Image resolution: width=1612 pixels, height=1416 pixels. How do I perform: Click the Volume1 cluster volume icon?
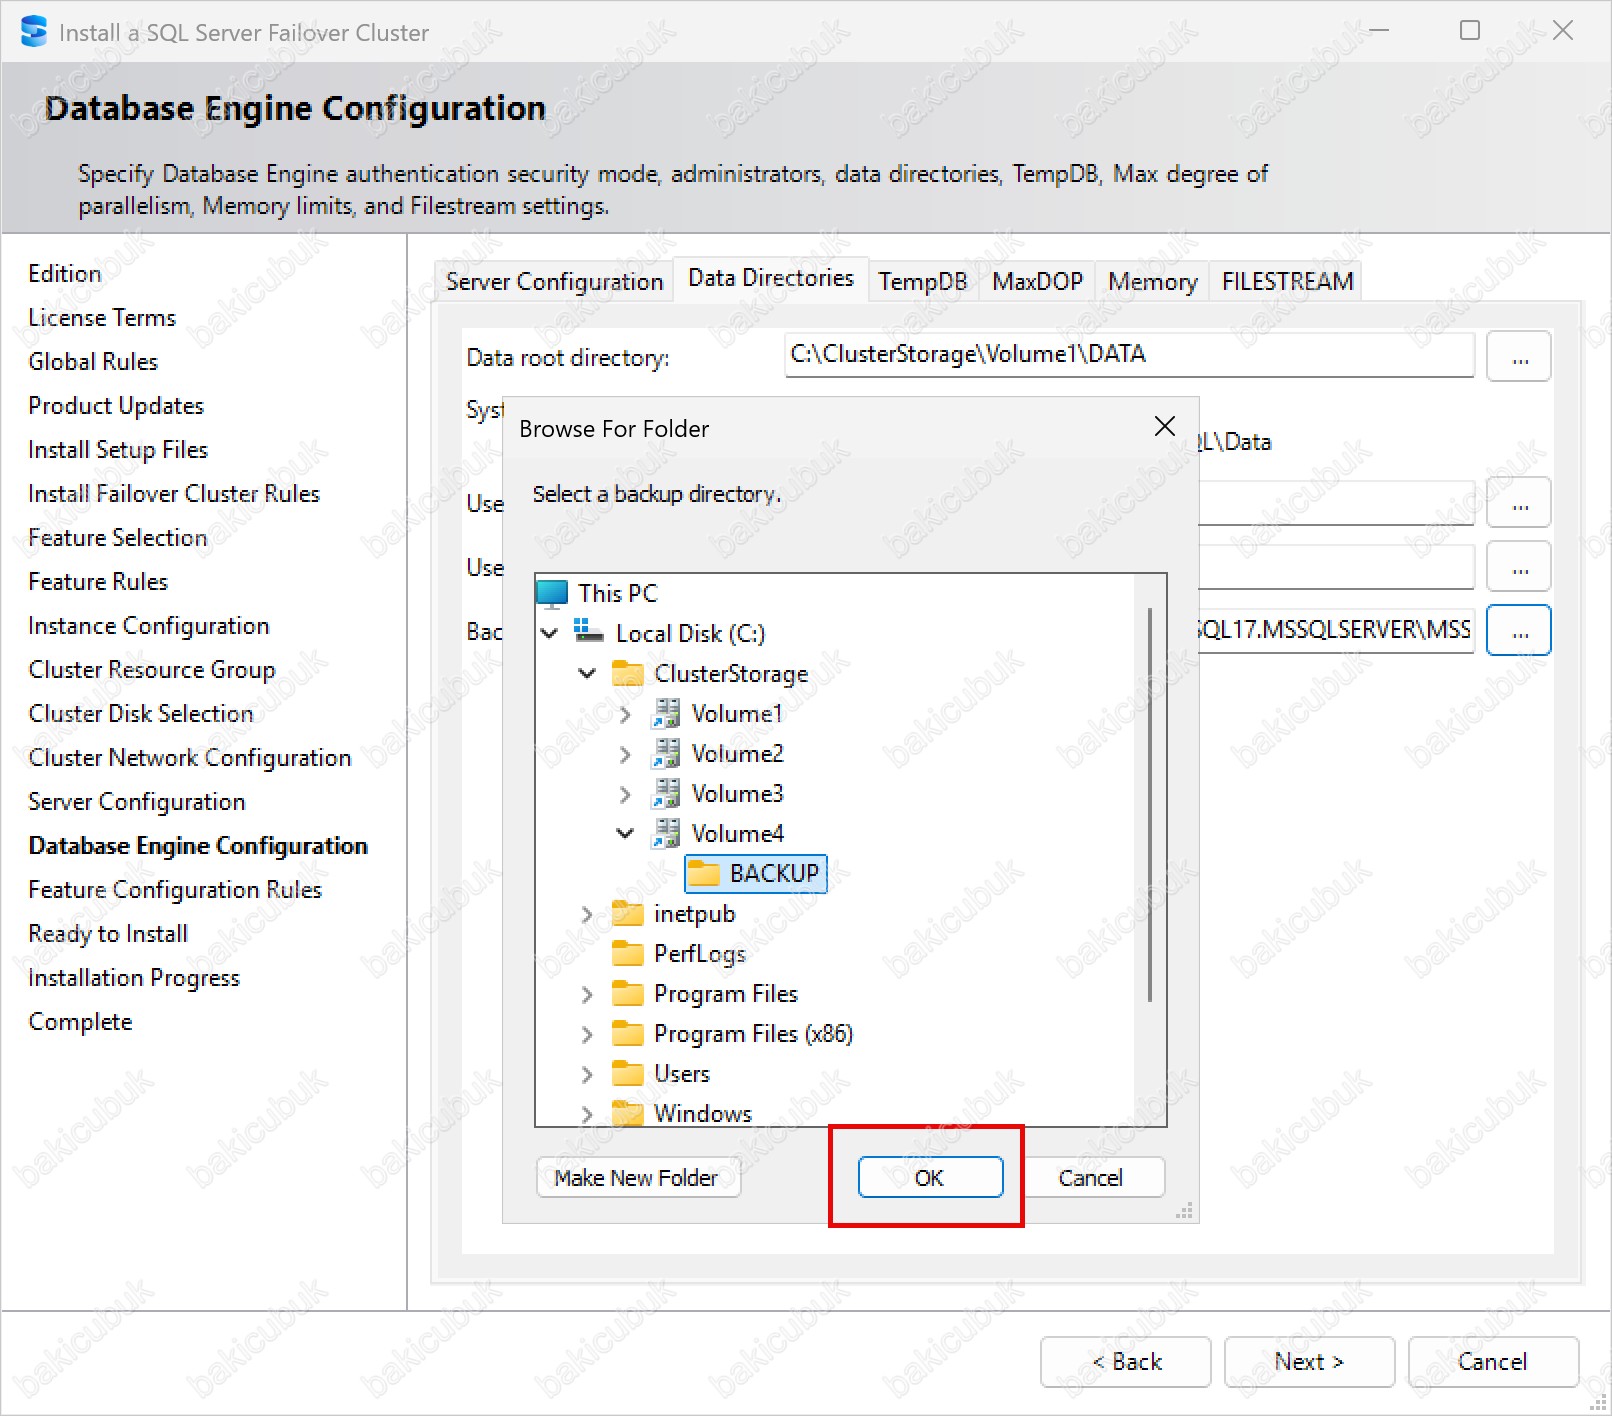click(x=666, y=714)
